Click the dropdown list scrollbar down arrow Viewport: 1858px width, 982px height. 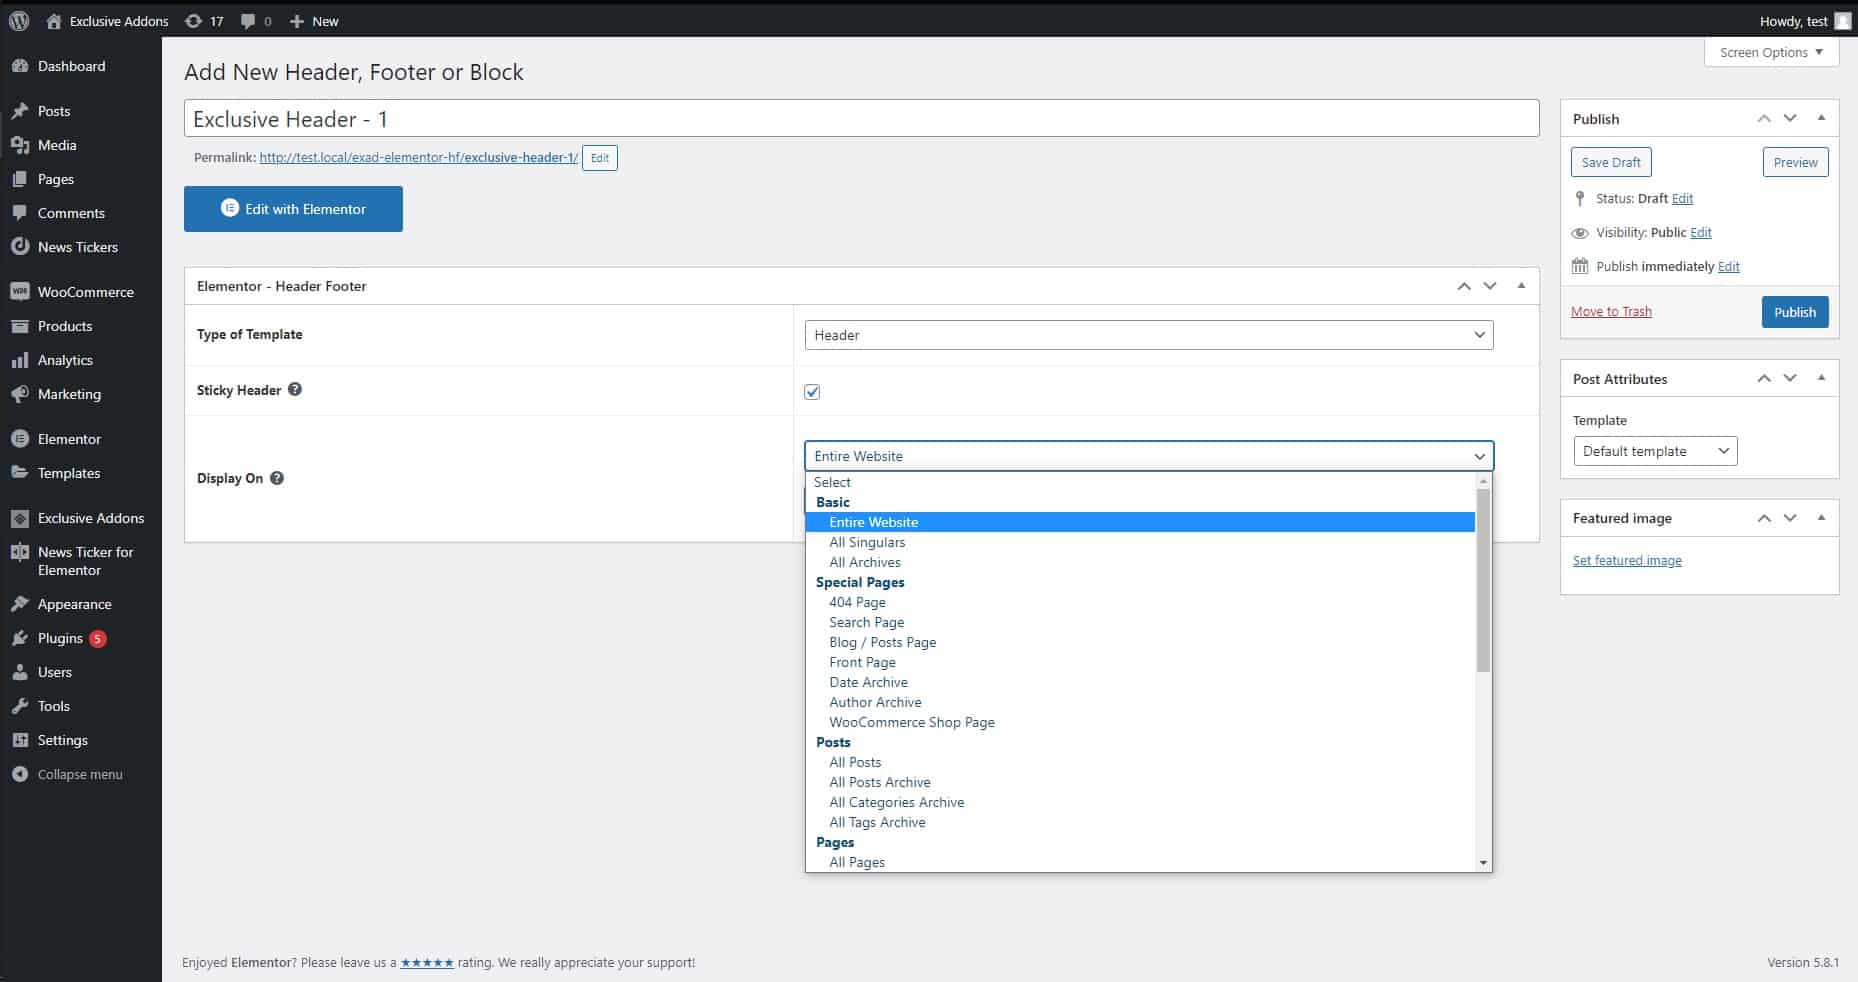1483,863
